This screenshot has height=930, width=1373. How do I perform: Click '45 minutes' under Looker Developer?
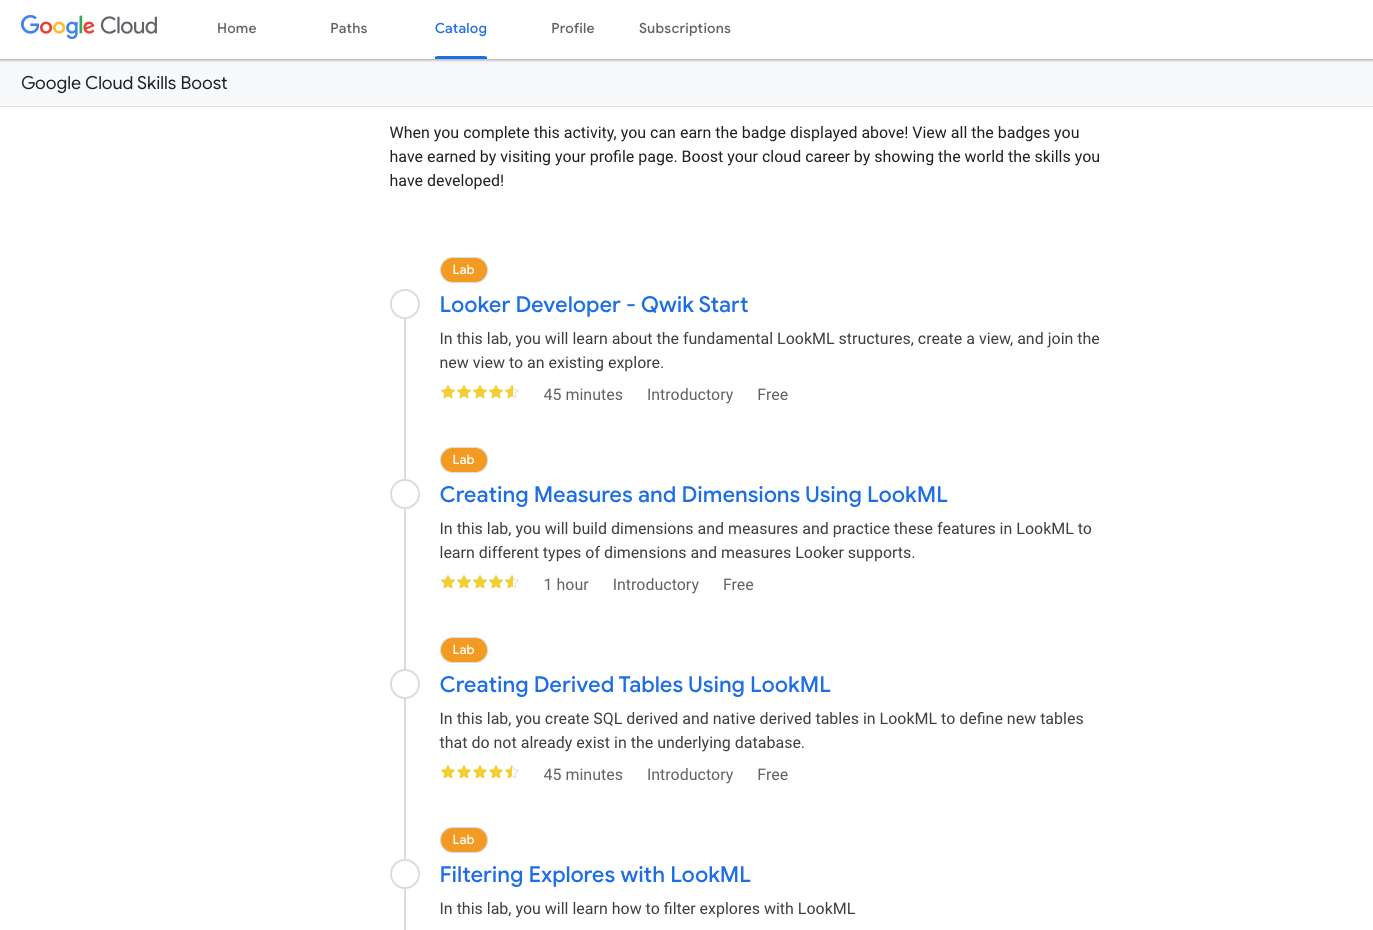click(583, 395)
